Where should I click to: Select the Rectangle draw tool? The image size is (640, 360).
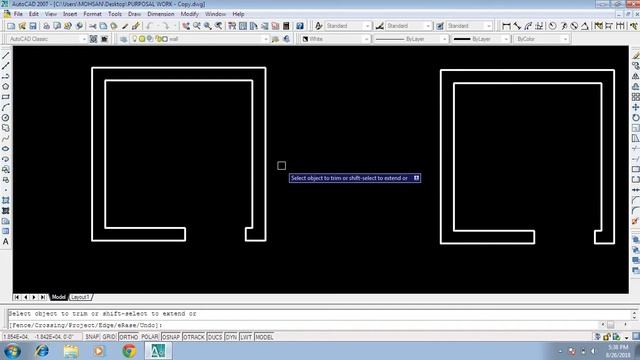[6, 97]
